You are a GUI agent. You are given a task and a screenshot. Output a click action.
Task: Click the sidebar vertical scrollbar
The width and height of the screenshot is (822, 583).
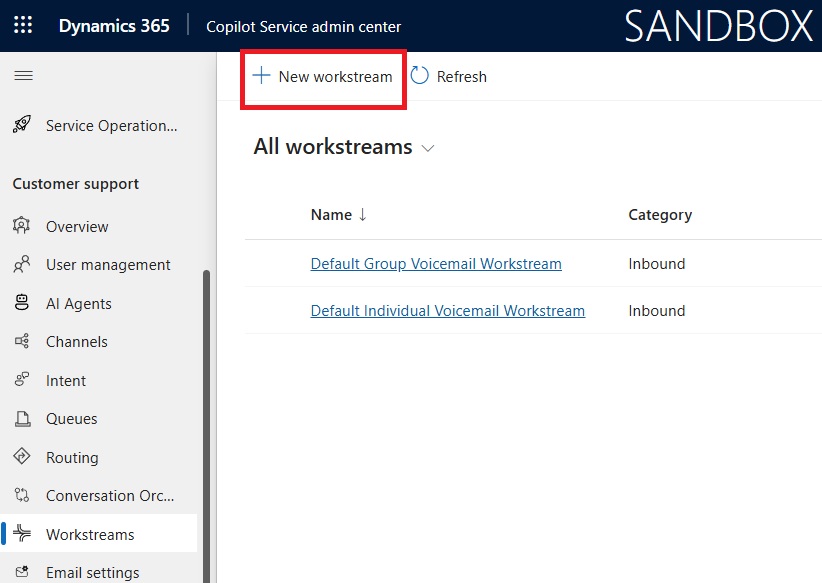pyautogui.click(x=206, y=426)
